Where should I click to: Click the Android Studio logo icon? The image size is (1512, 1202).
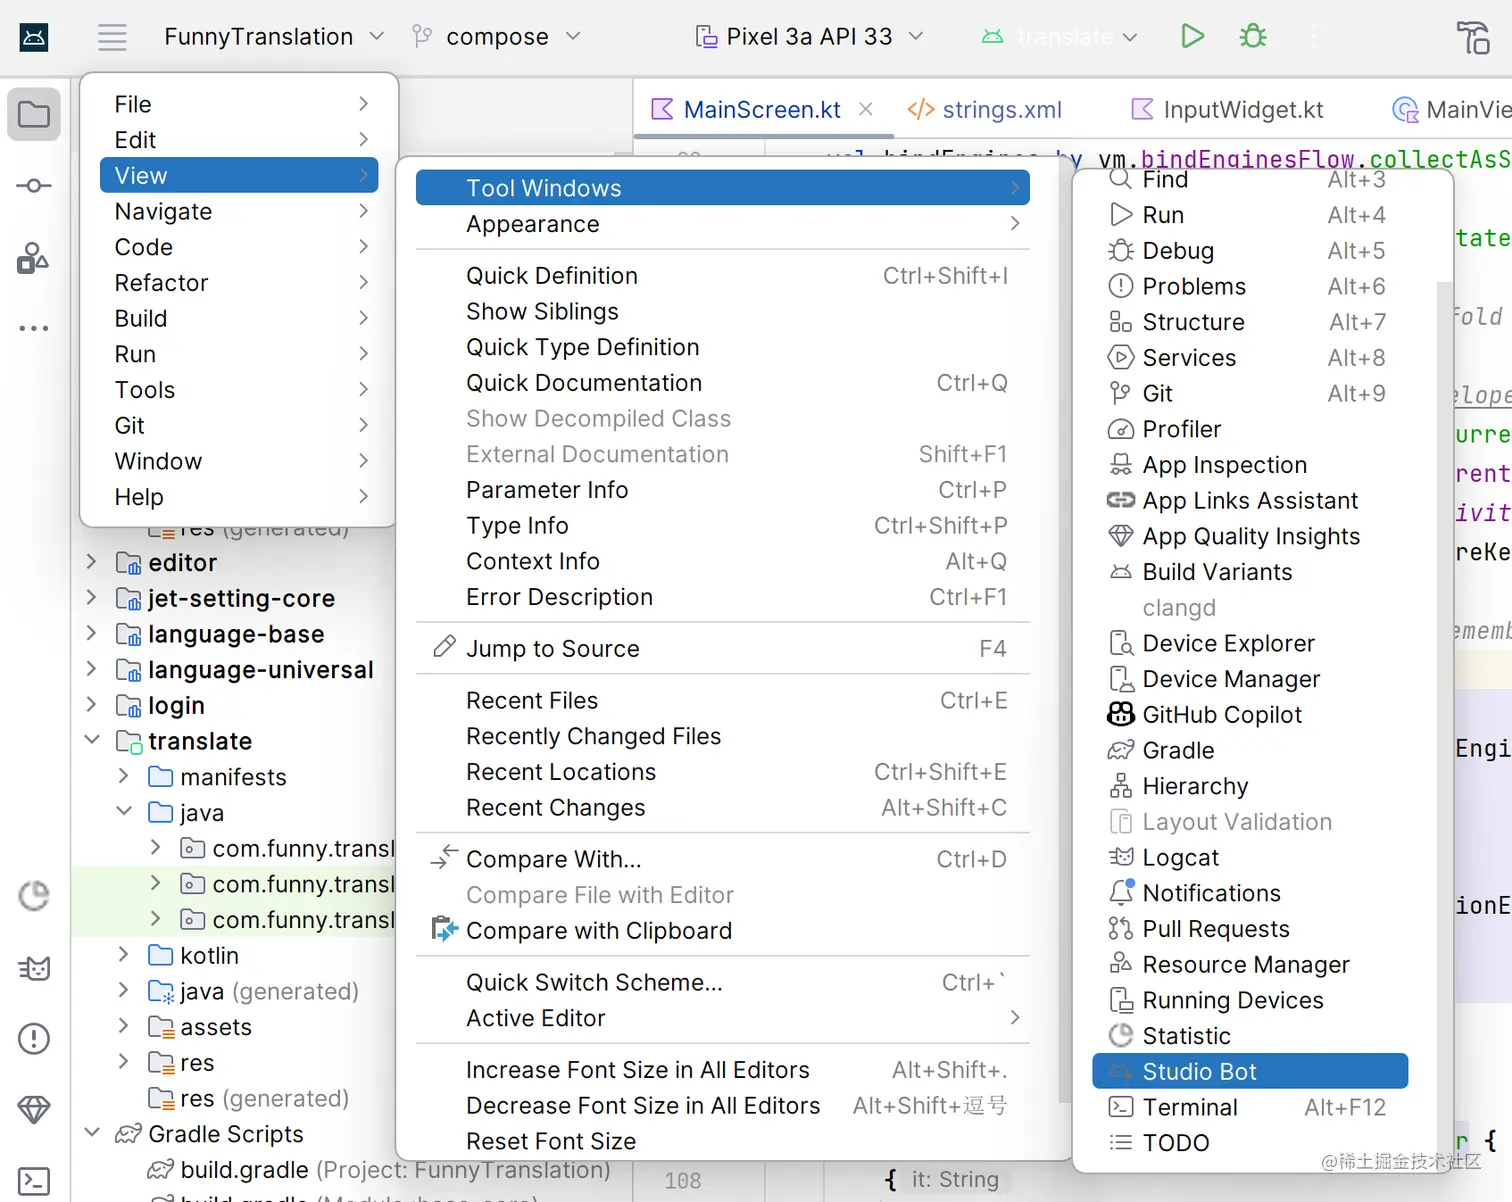(34, 38)
